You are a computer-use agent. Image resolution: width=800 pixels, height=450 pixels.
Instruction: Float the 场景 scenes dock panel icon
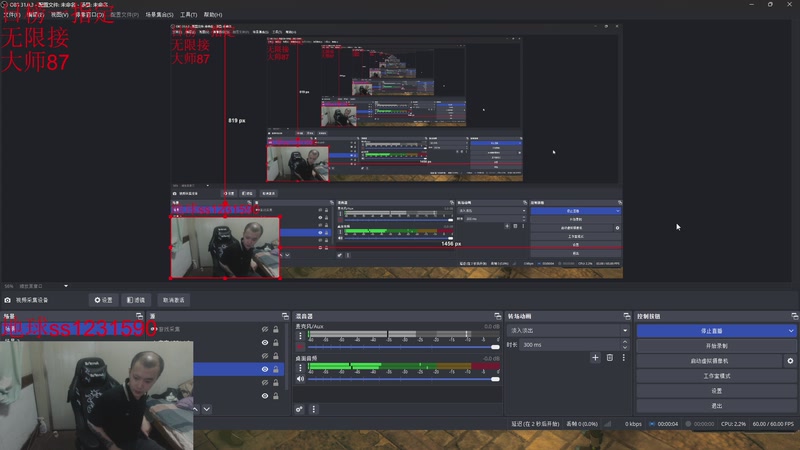(139, 316)
